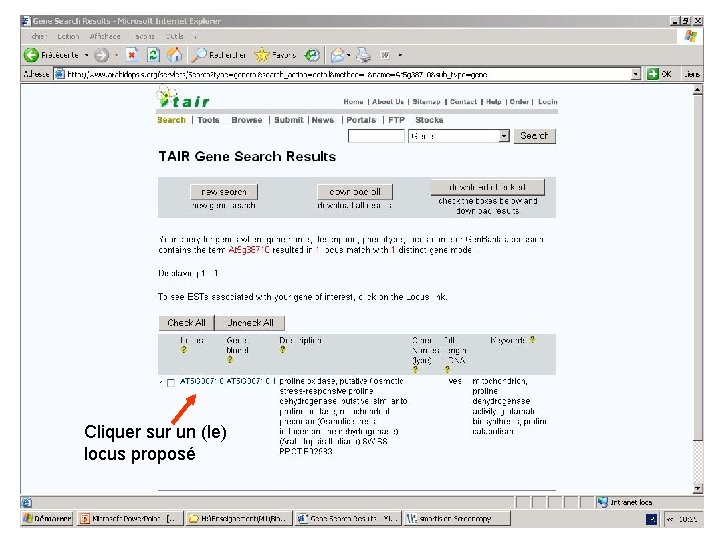
Task: Open the Browse tab in TAIR navigation
Action: click(247, 120)
